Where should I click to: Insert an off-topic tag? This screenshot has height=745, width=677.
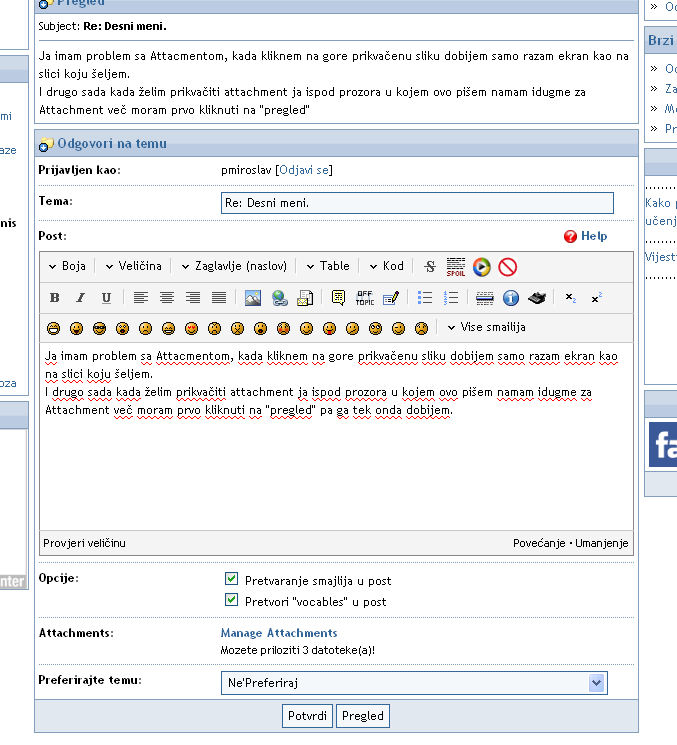[x=365, y=297]
